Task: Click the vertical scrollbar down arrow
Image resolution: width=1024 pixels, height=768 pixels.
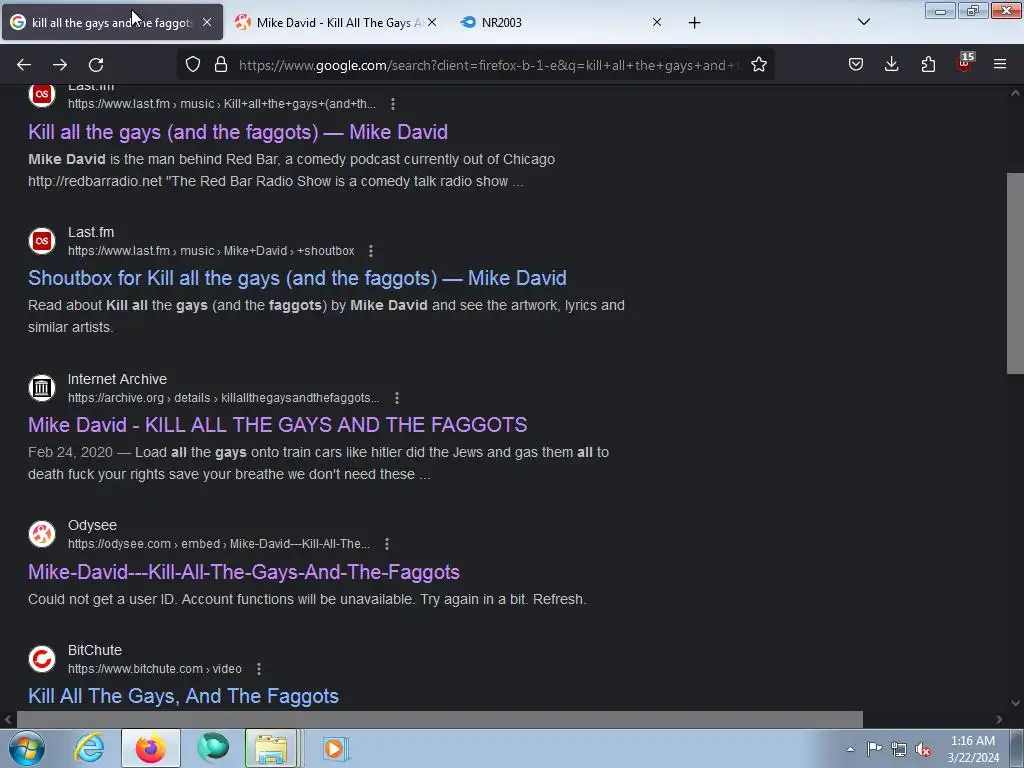Action: click(x=1015, y=703)
